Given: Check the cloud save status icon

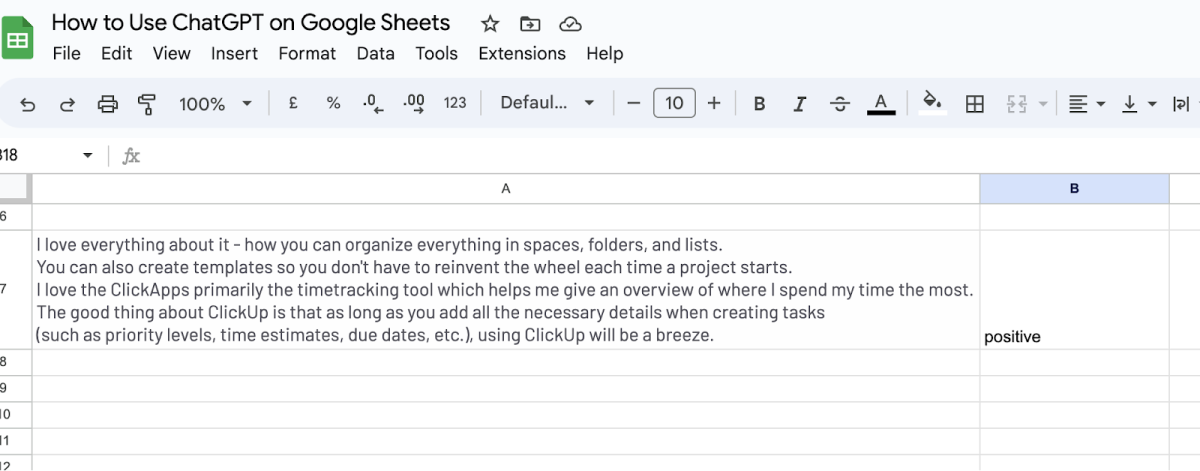Looking at the screenshot, I should tap(570, 24).
